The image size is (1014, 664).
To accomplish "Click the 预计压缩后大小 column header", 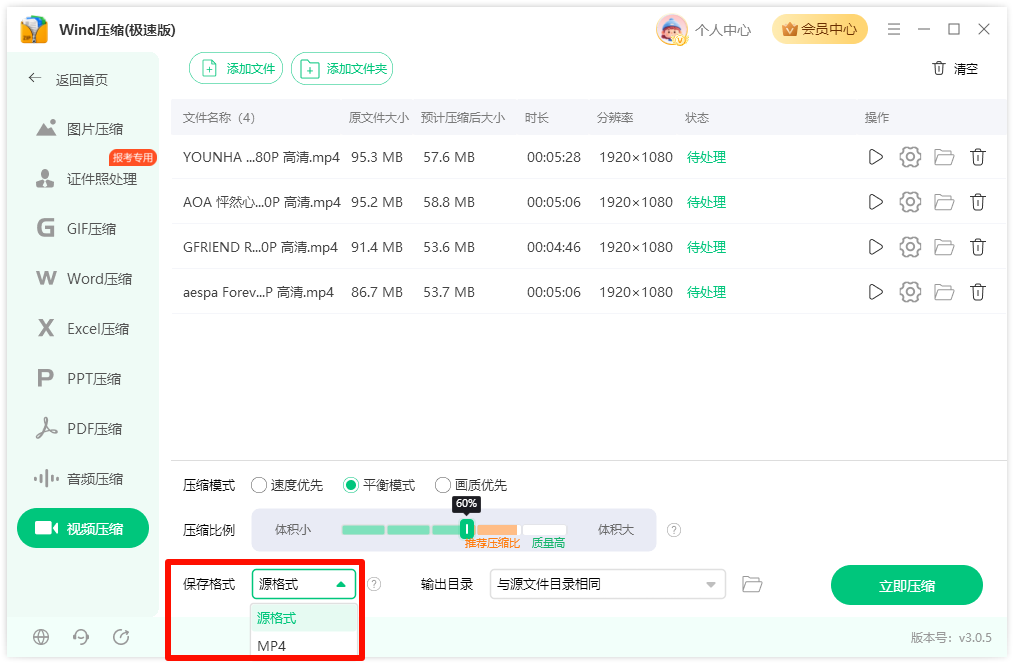I will point(463,118).
